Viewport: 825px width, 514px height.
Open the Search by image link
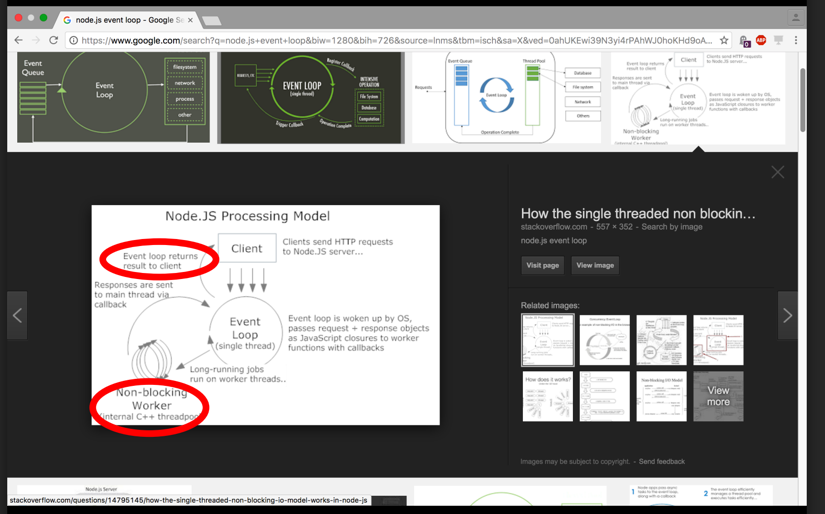pos(672,227)
